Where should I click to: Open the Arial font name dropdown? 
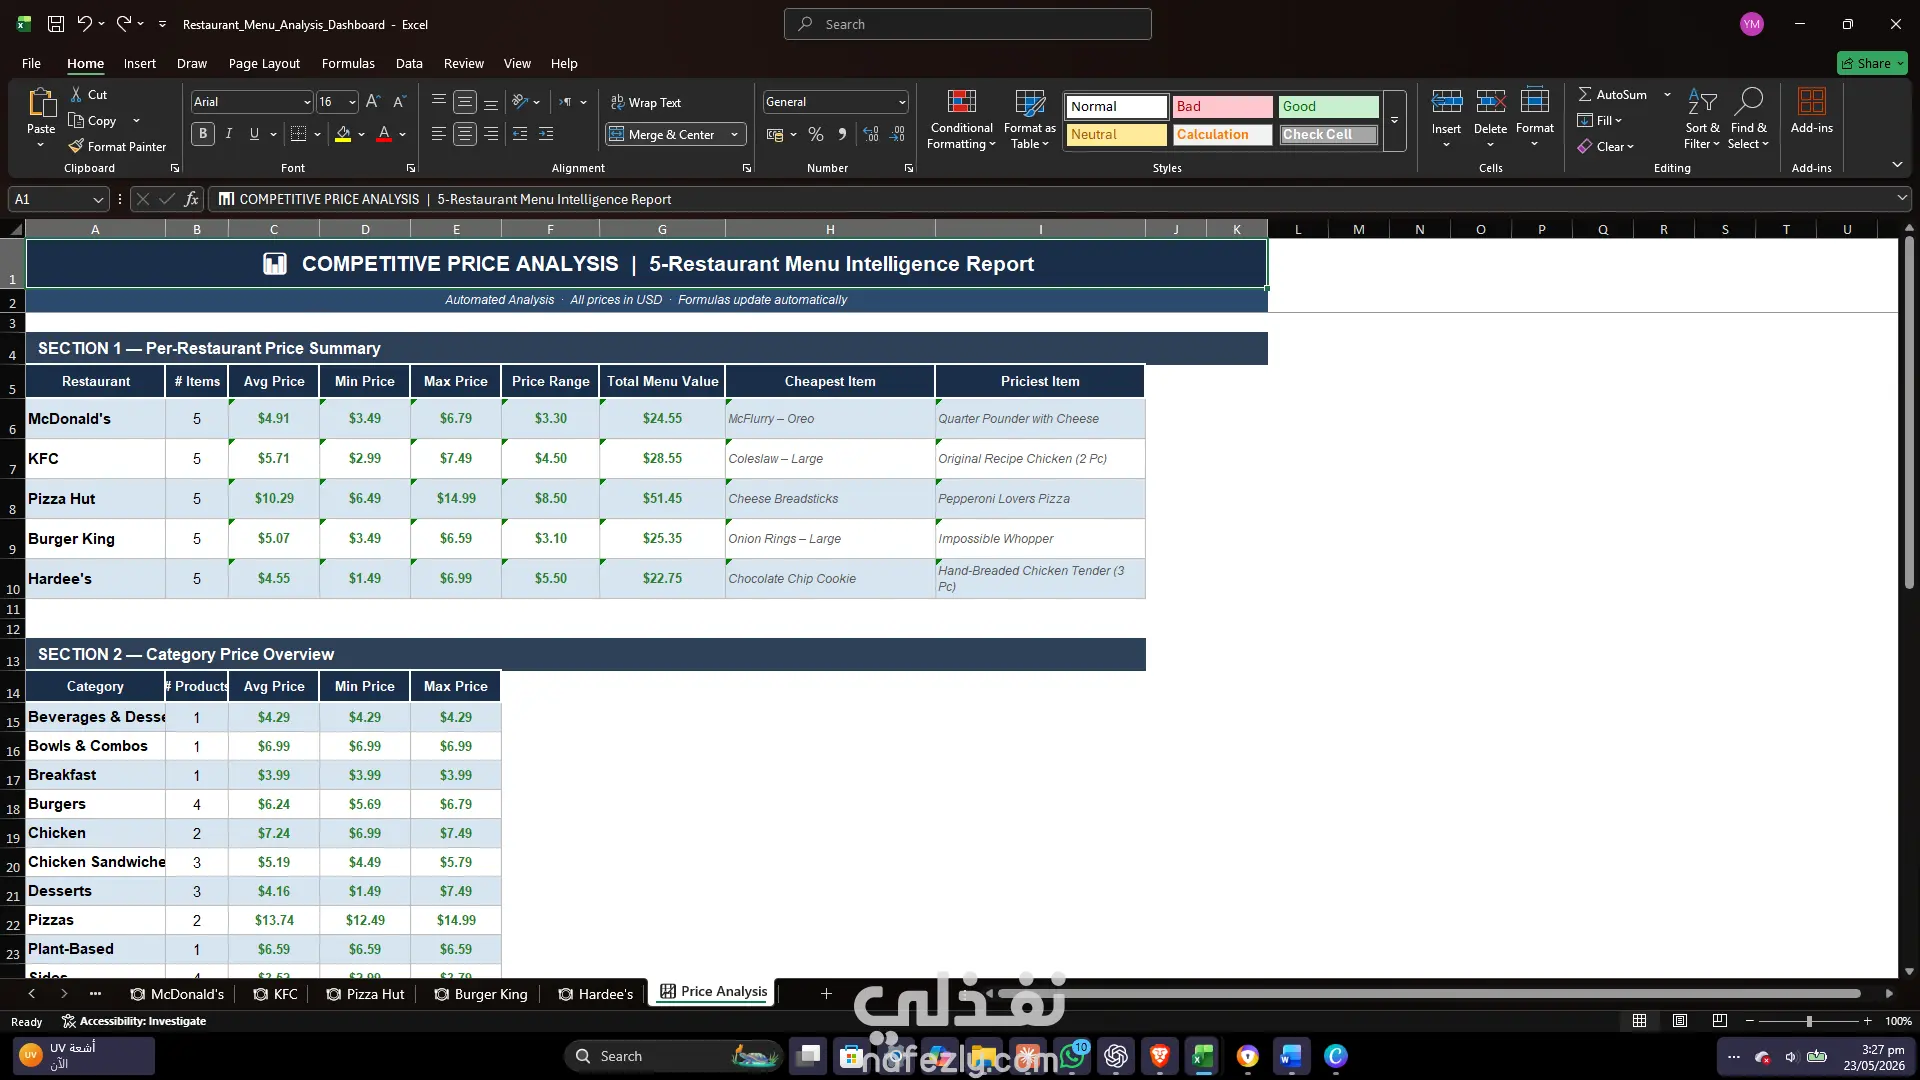[307, 102]
